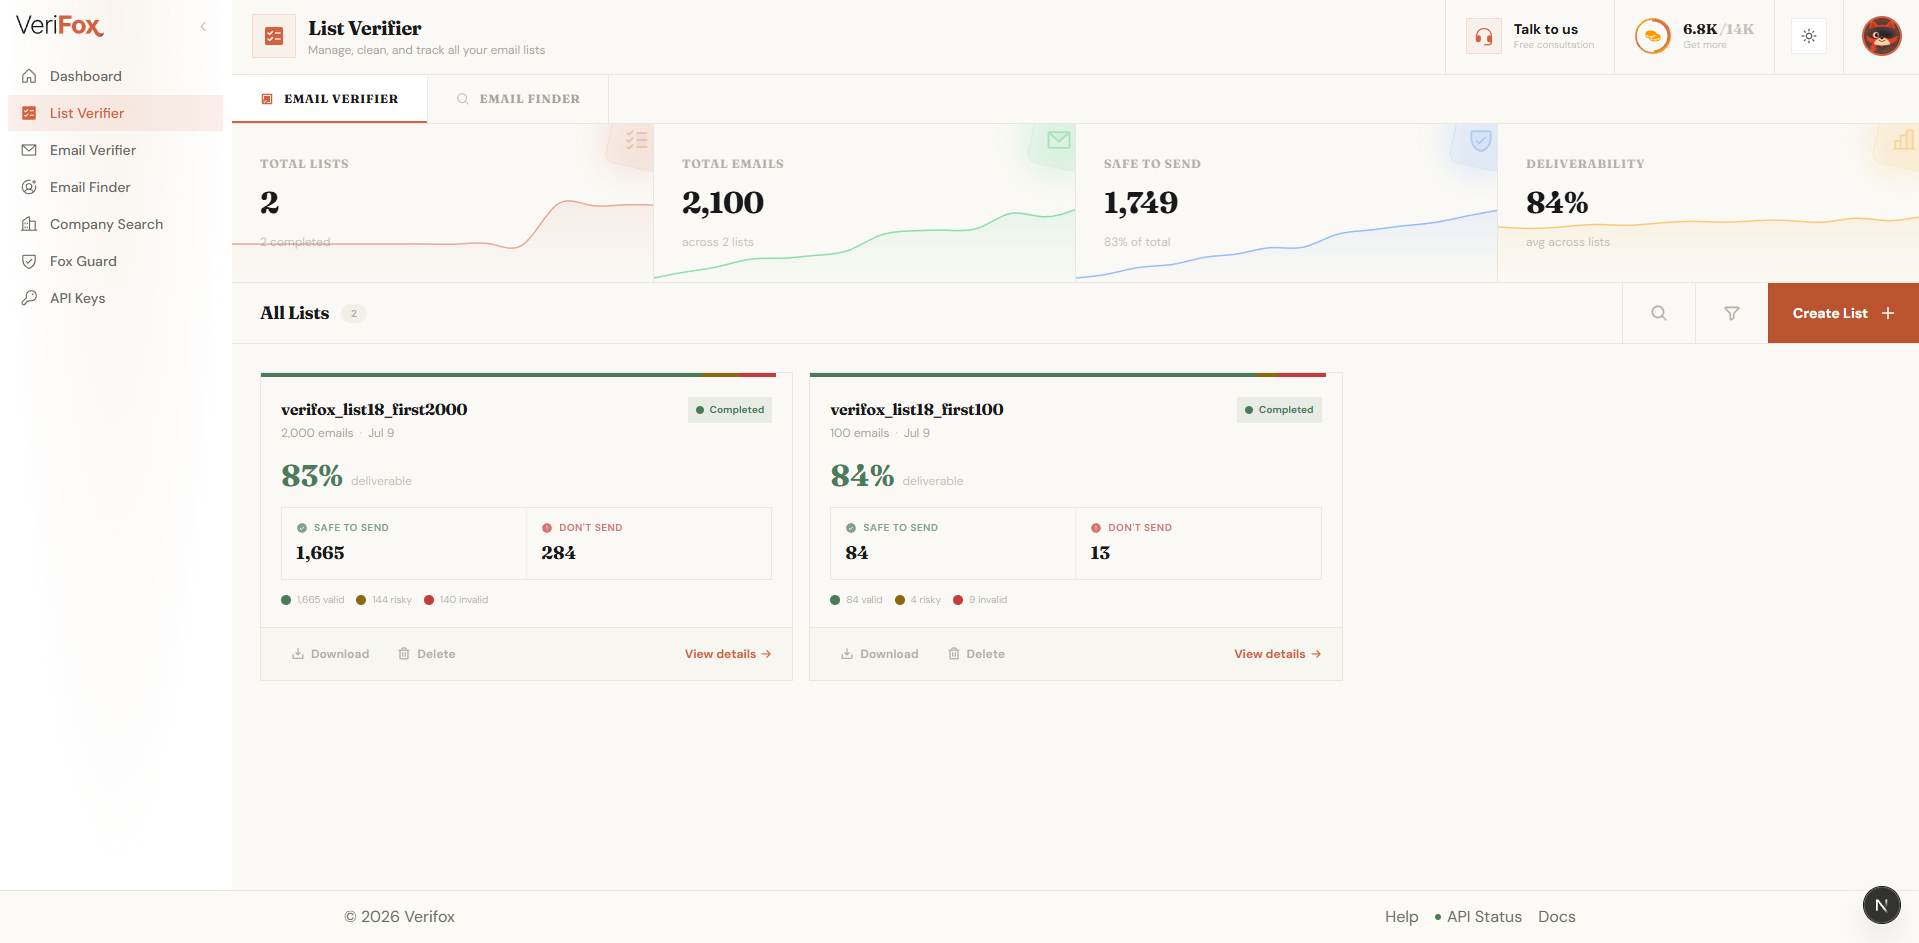Click the credits coin icon
The width and height of the screenshot is (1919, 943).
[1653, 36]
